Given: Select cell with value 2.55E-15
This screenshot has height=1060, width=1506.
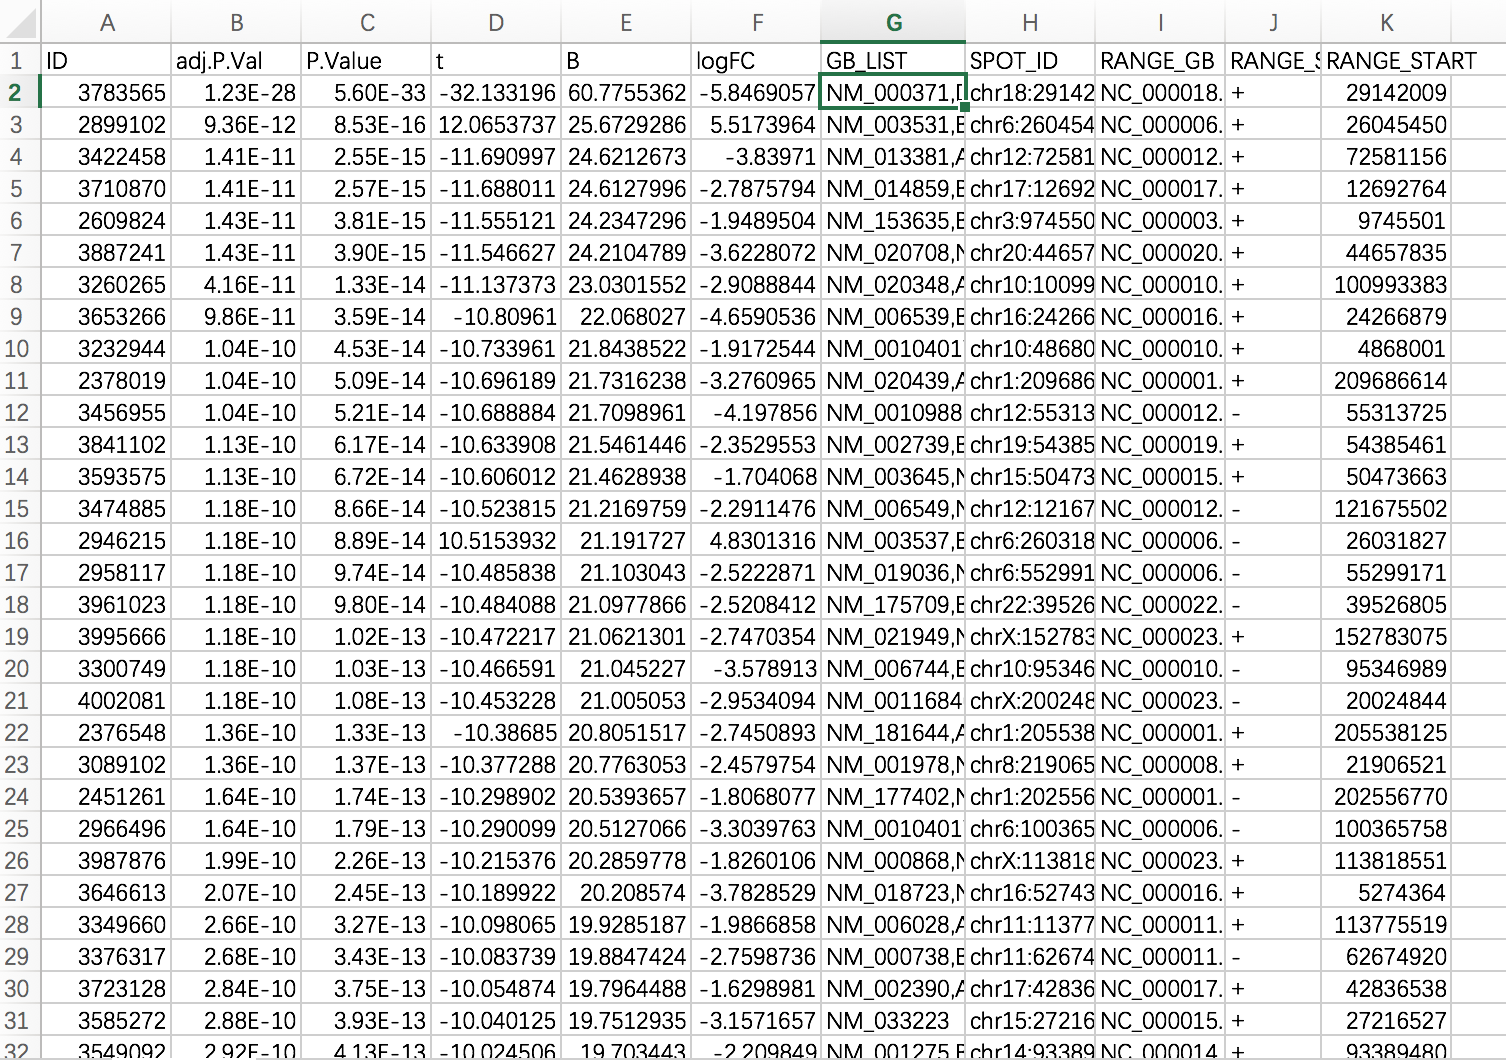Looking at the screenshot, I should coord(366,156).
